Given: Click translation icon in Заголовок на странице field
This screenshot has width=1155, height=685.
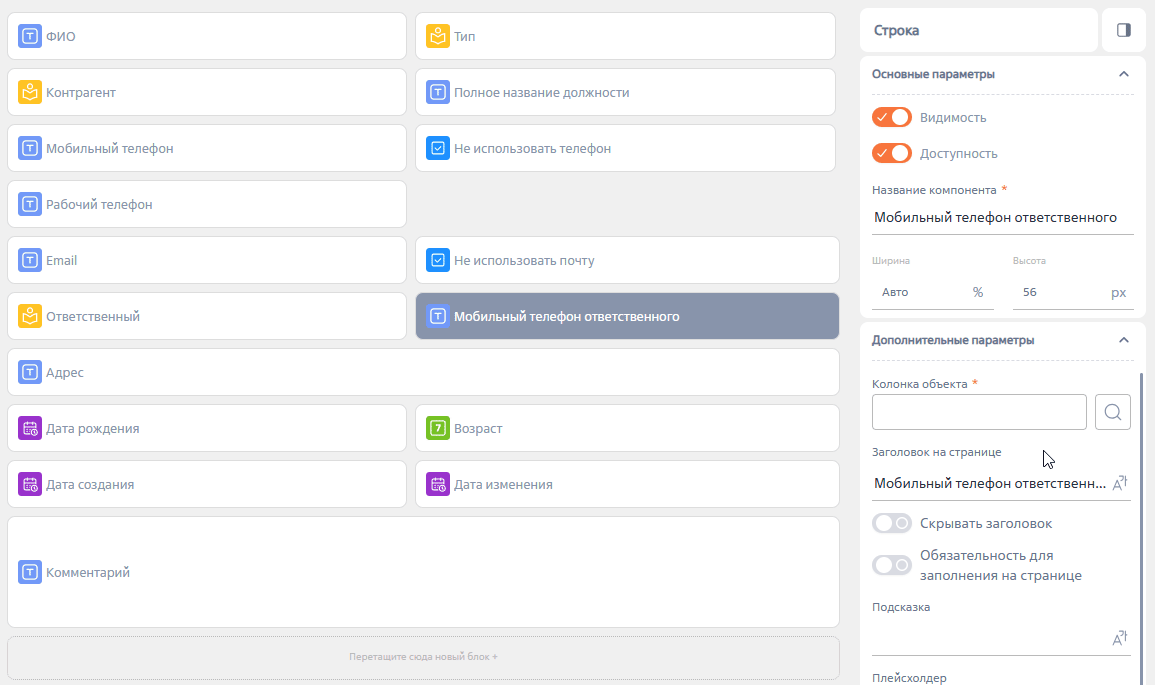Looking at the screenshot, I should [x=1120, y=483].
